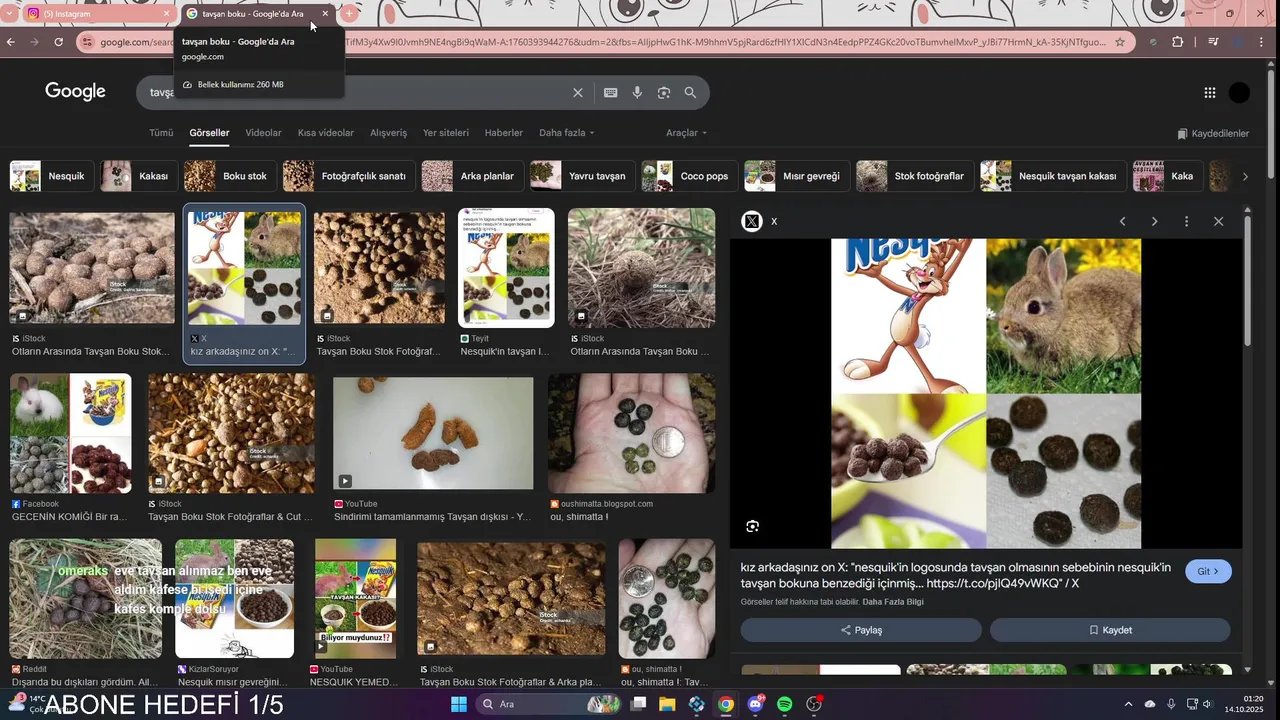The height and width of the screenshot is (720, 1280).
Task: Open File Explorer from the taskbar
Action: (667, 704)
